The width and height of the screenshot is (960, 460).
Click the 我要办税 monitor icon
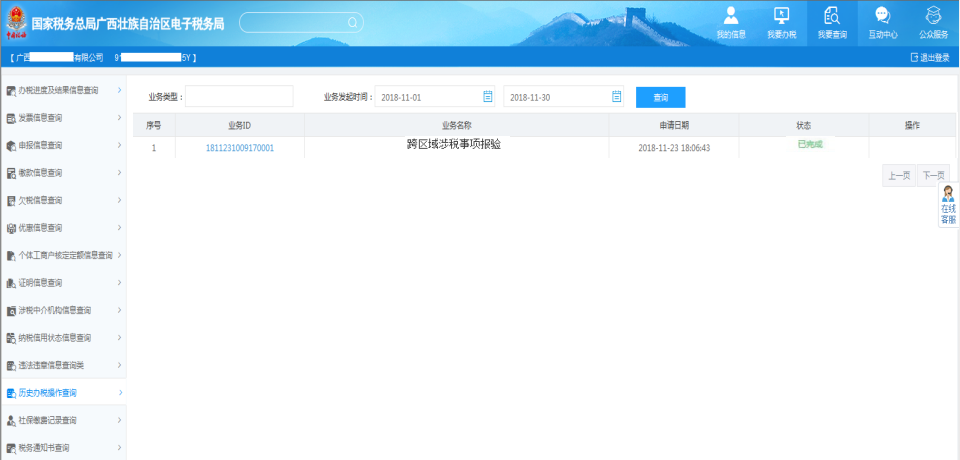pos(781,15)
